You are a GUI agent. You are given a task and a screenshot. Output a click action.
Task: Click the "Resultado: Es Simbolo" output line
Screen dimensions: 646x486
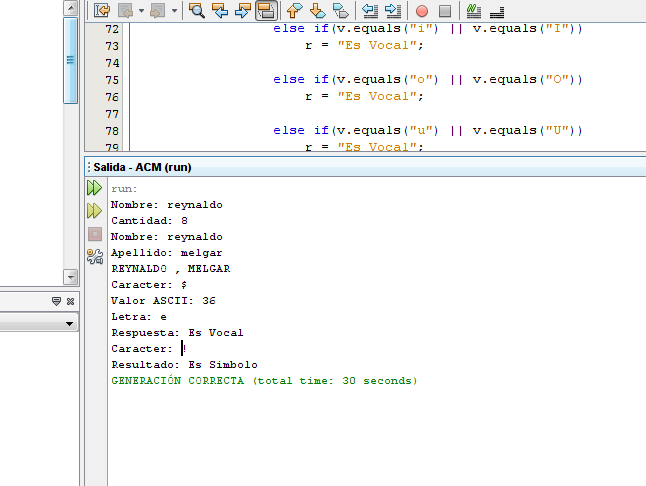click(x=185, y=365)
